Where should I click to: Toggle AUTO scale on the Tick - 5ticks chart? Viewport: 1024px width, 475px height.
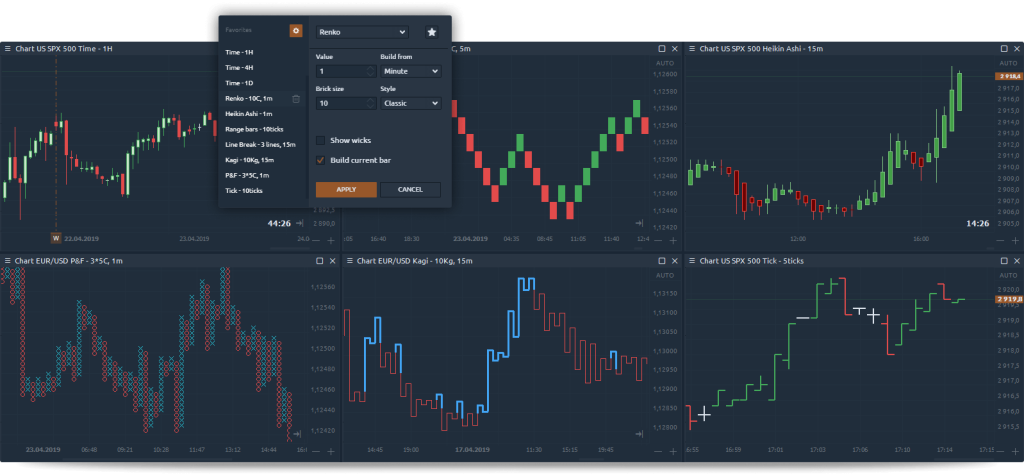1008,276
